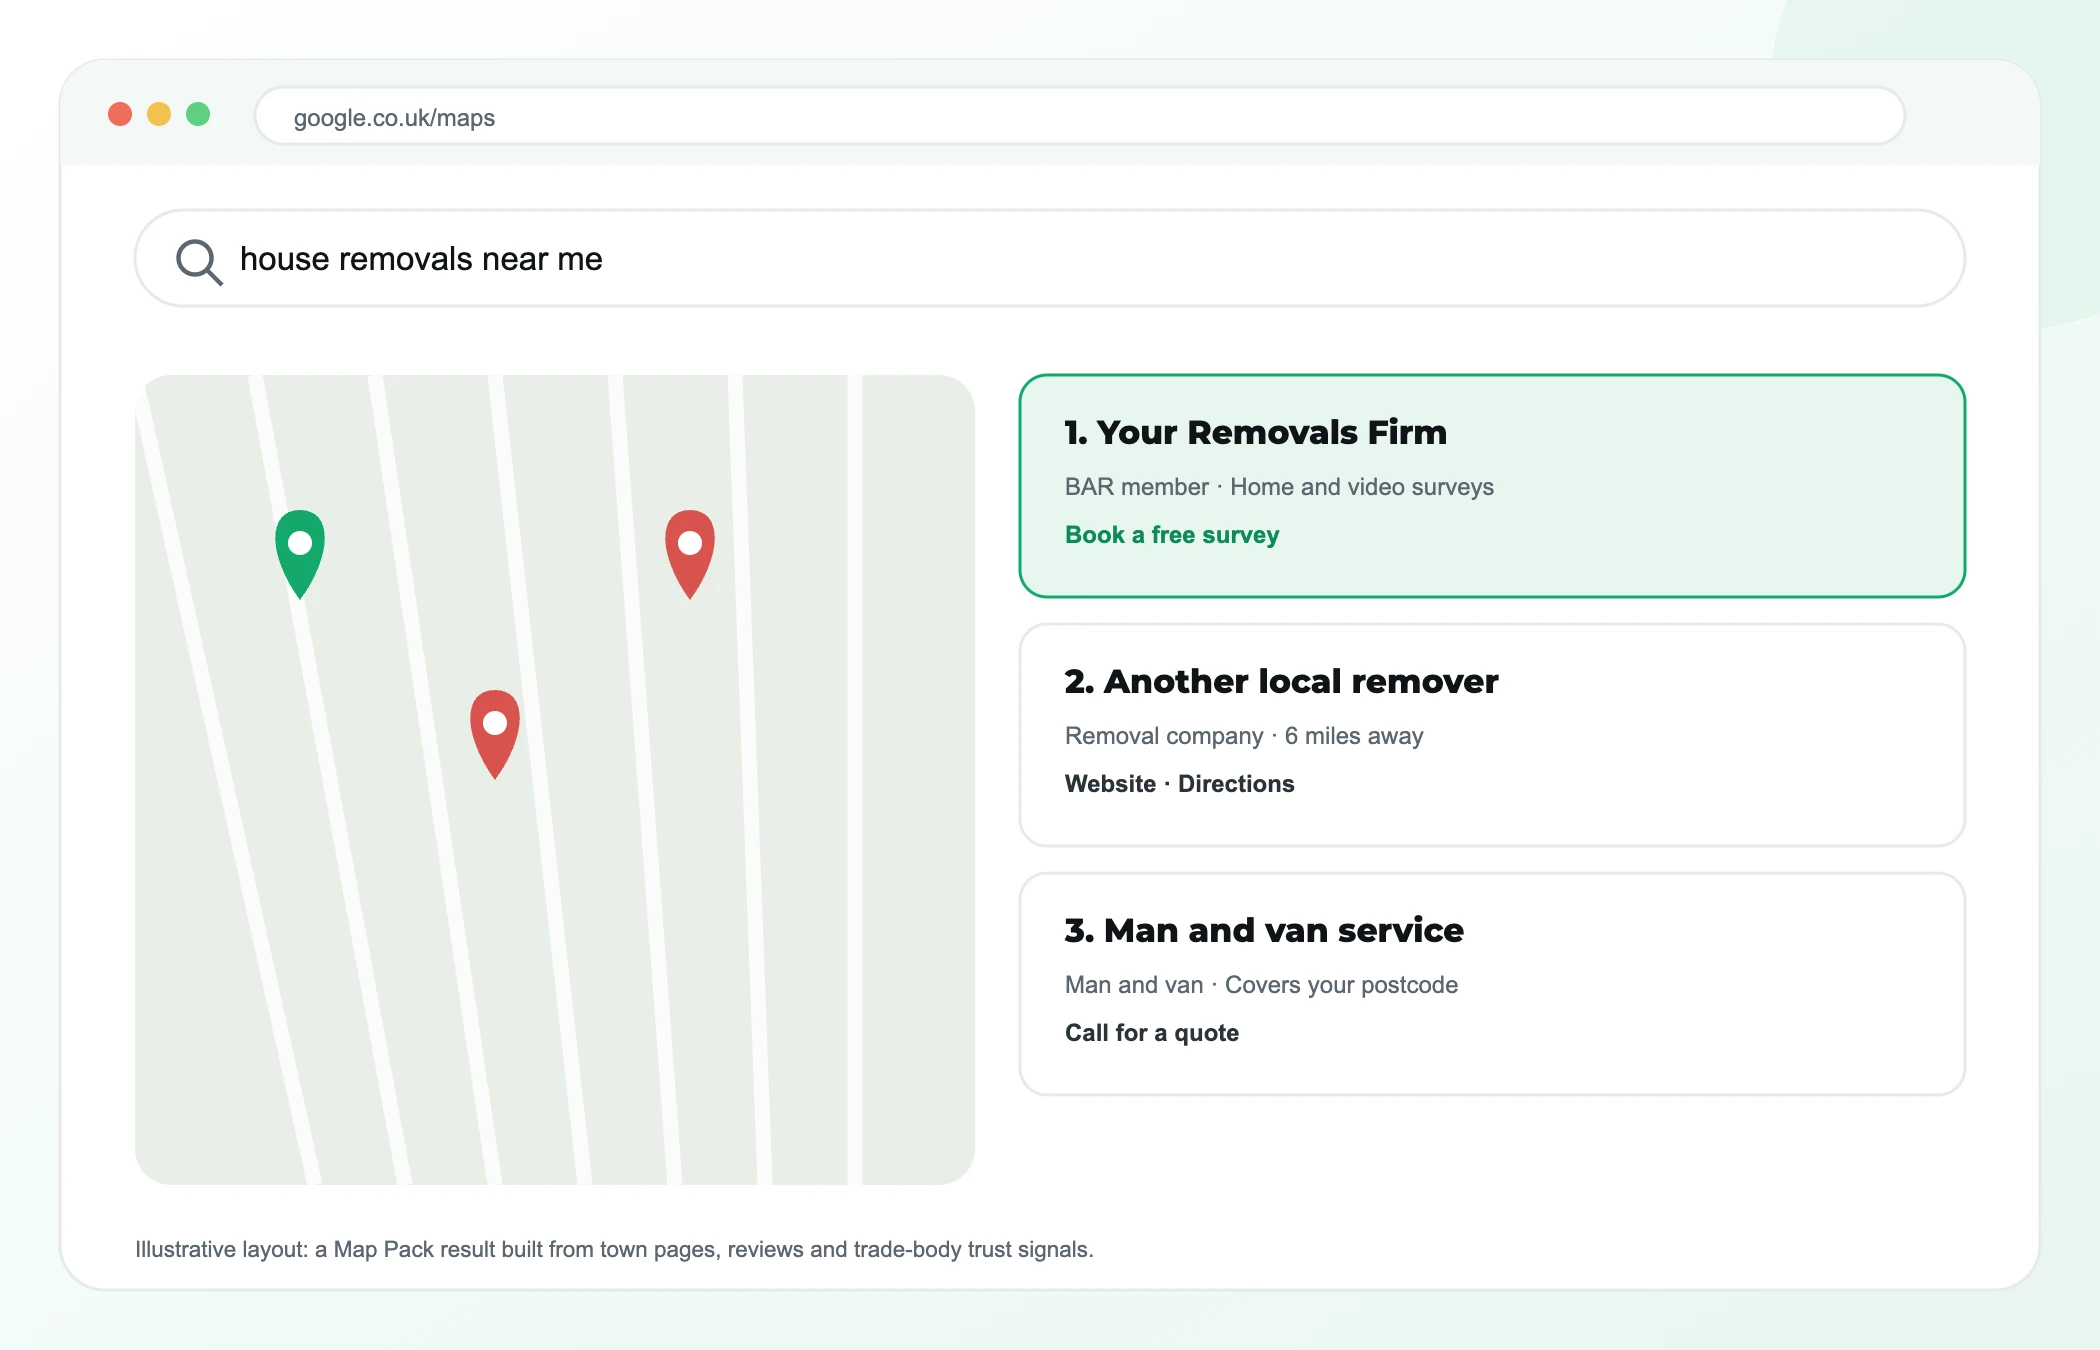Click the magnifying glass search icon

199,261
